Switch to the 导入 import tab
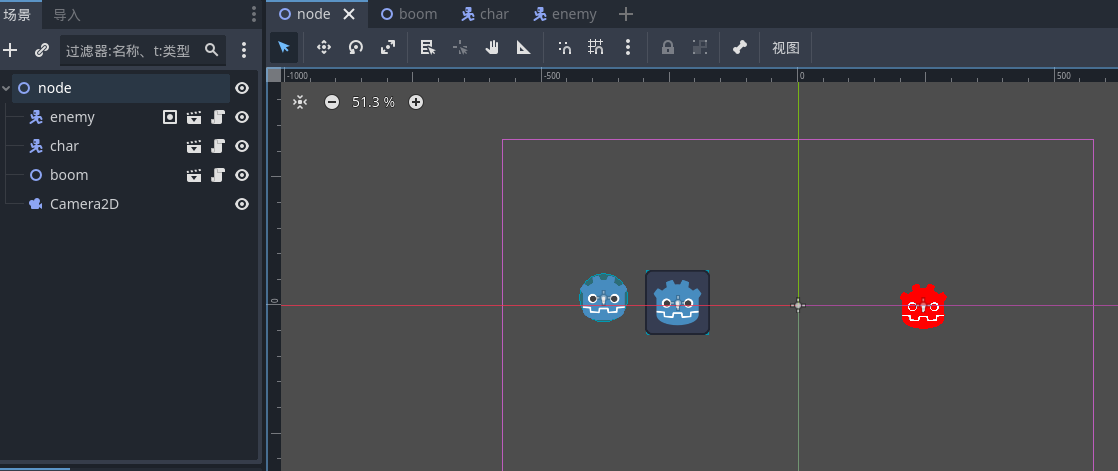 click(67, 15)
